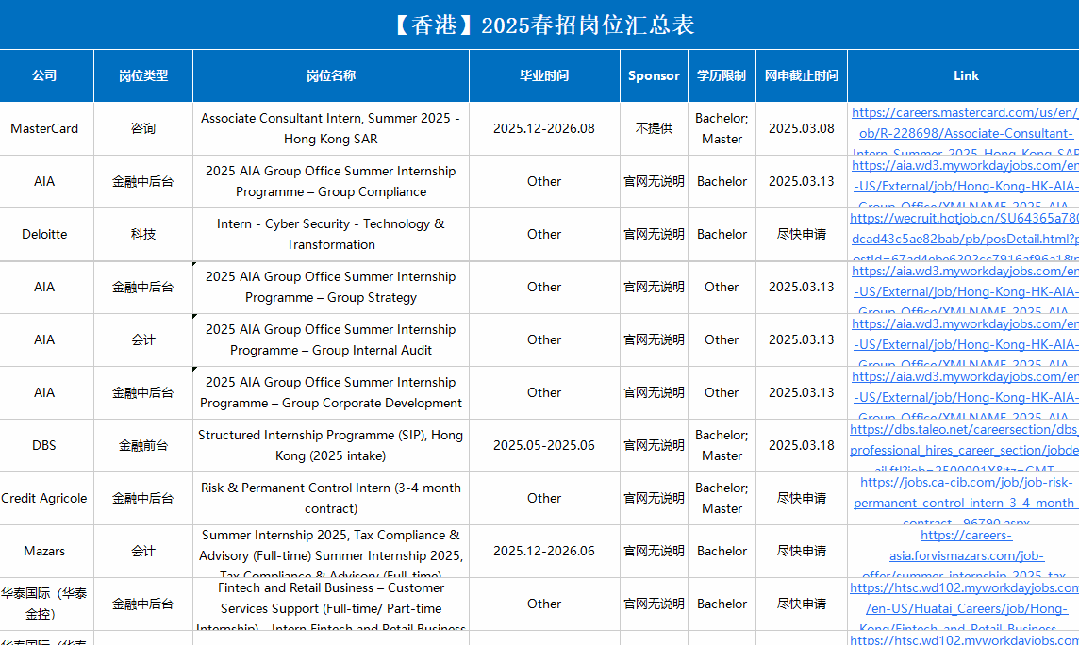Select the title cell 2025春招岗位汇总表

540,25
